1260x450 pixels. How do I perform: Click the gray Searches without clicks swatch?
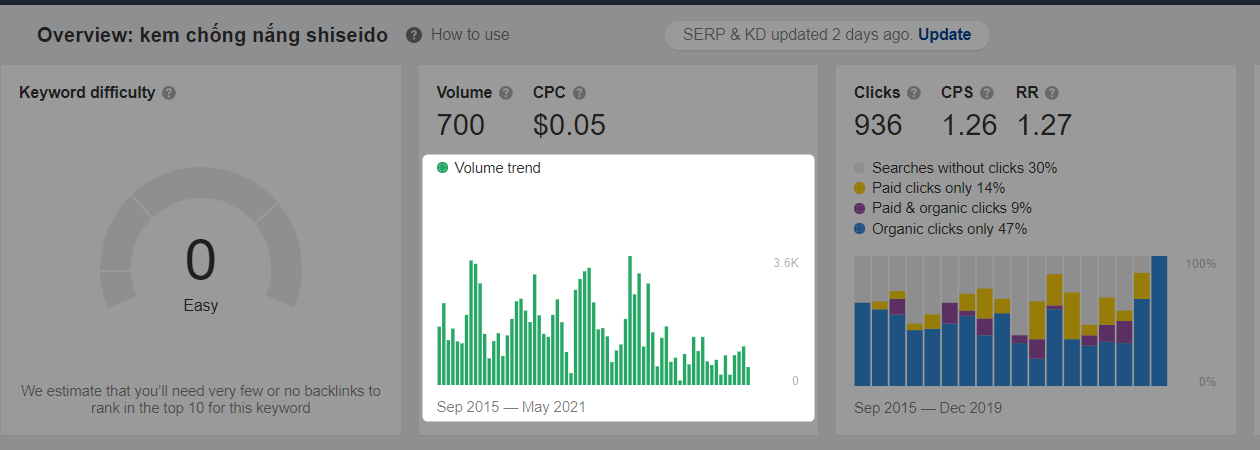(x=860, y=168)
